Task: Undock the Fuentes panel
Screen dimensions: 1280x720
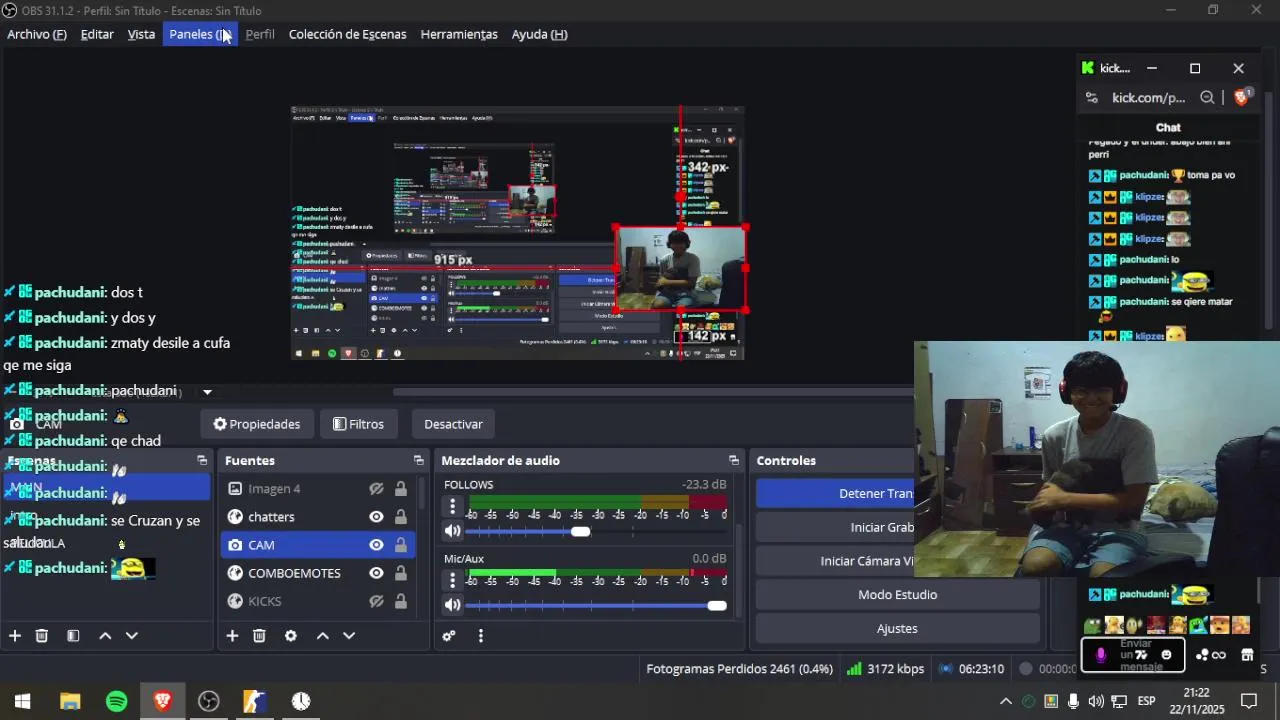Action: click(418, 460)
